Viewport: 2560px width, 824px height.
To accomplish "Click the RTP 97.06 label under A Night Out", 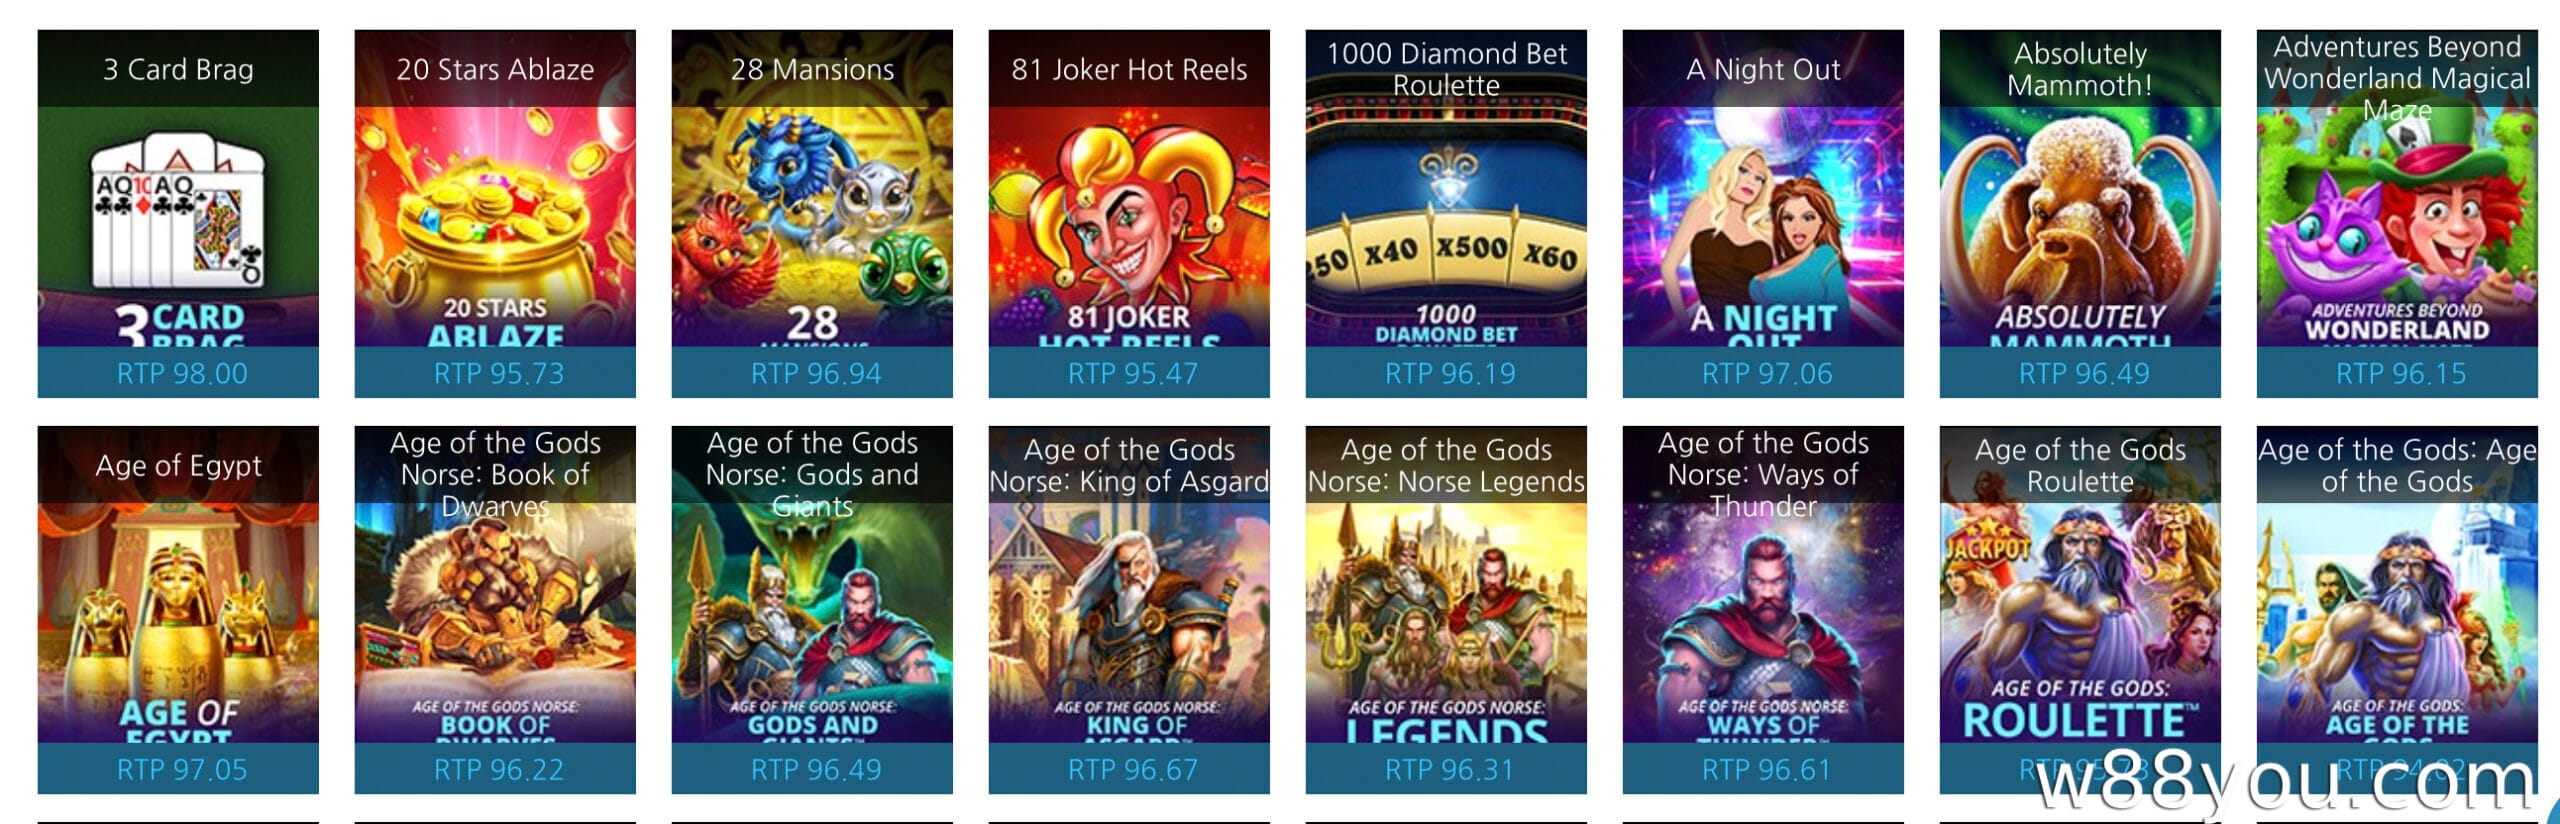I will [x=1767, y=373].
